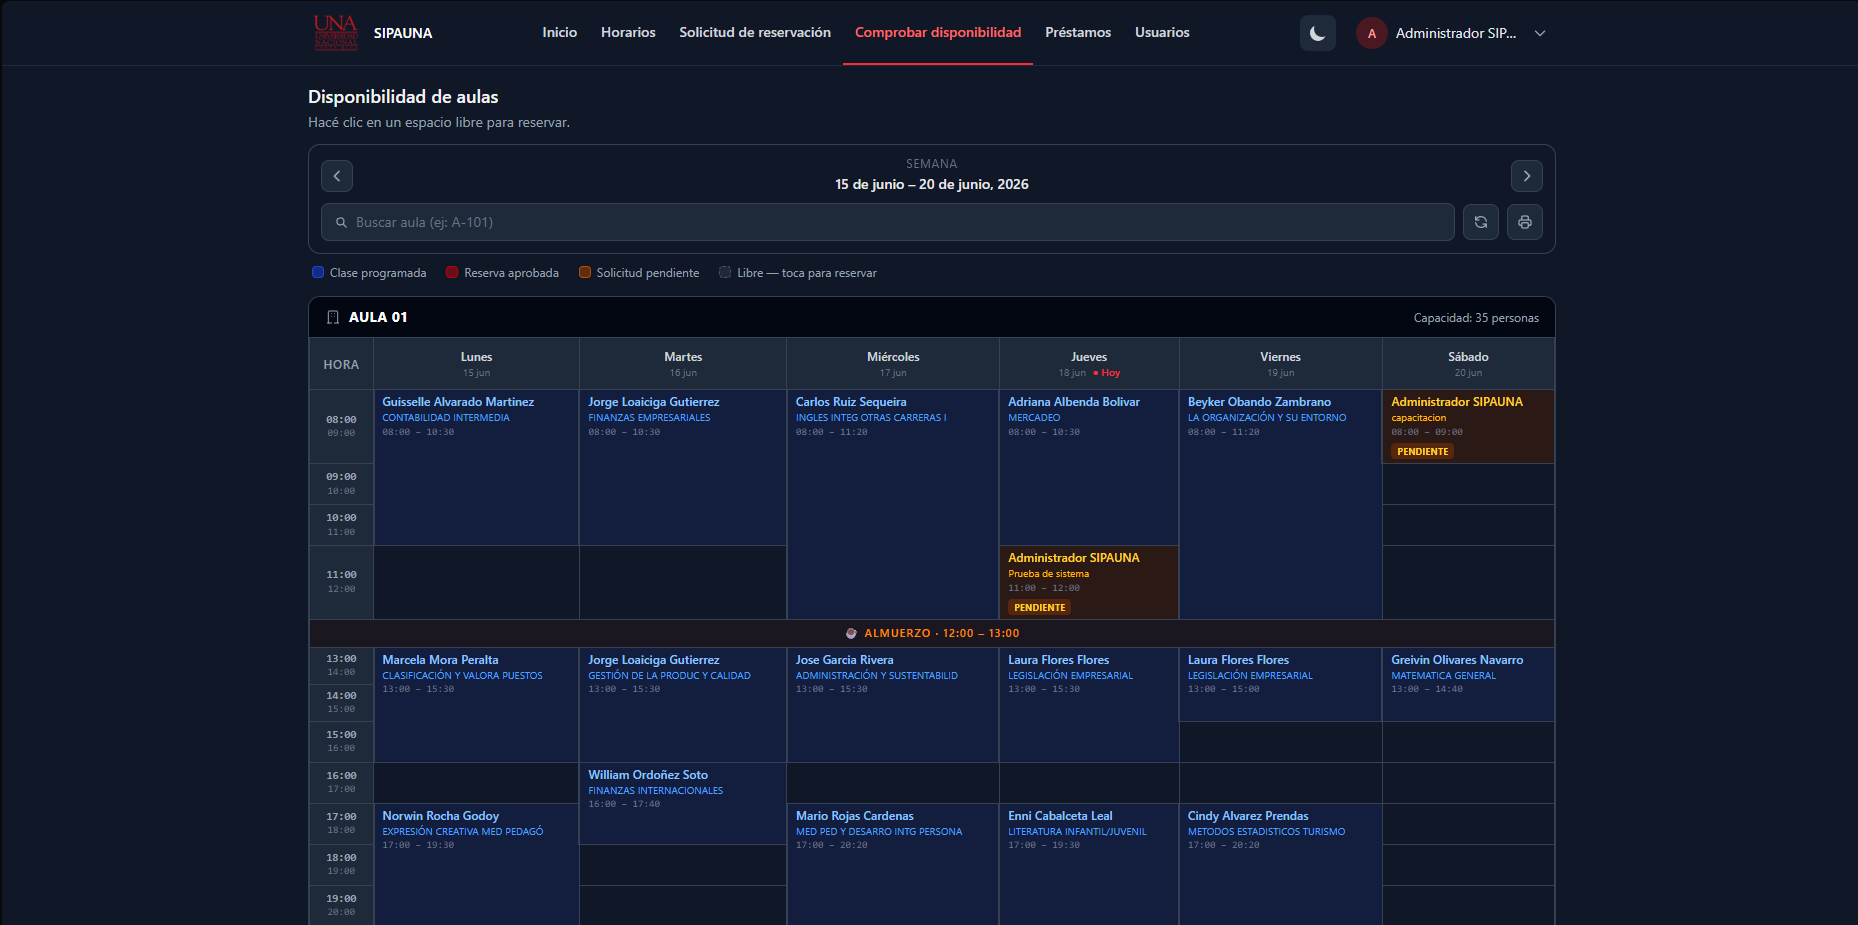This screenshot has height=925, width=1858.
Task: Open Enni Cabalceta Leal class block
Action: (x=1089, y=864)
